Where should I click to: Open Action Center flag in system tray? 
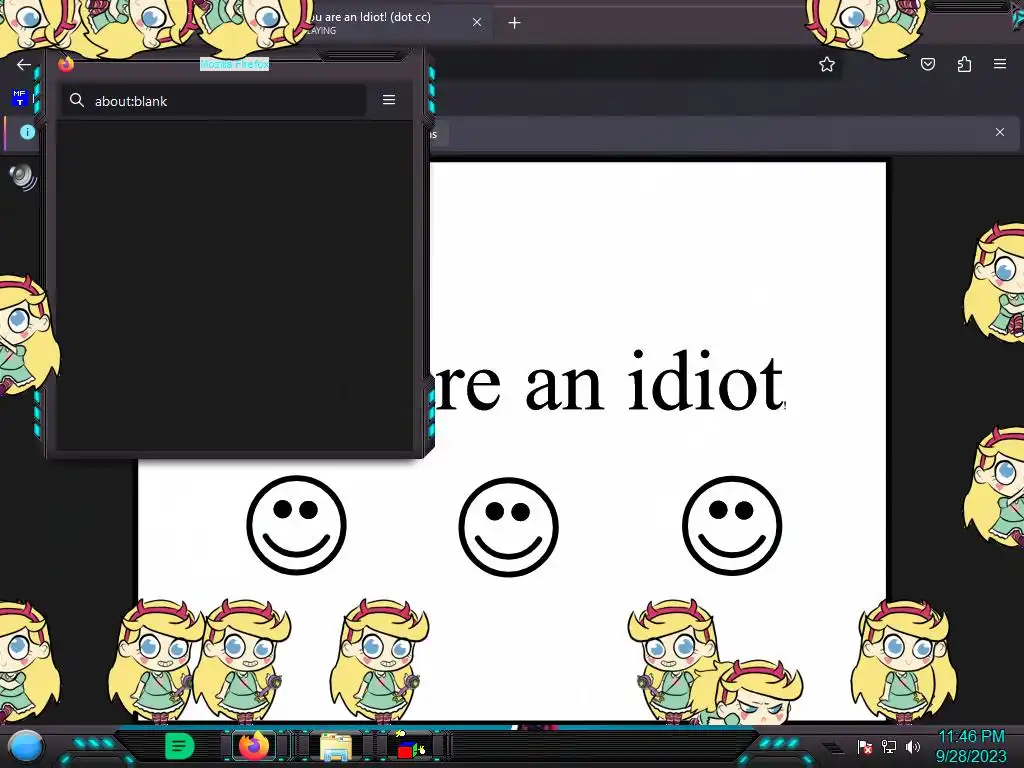[x=865, y=746]
